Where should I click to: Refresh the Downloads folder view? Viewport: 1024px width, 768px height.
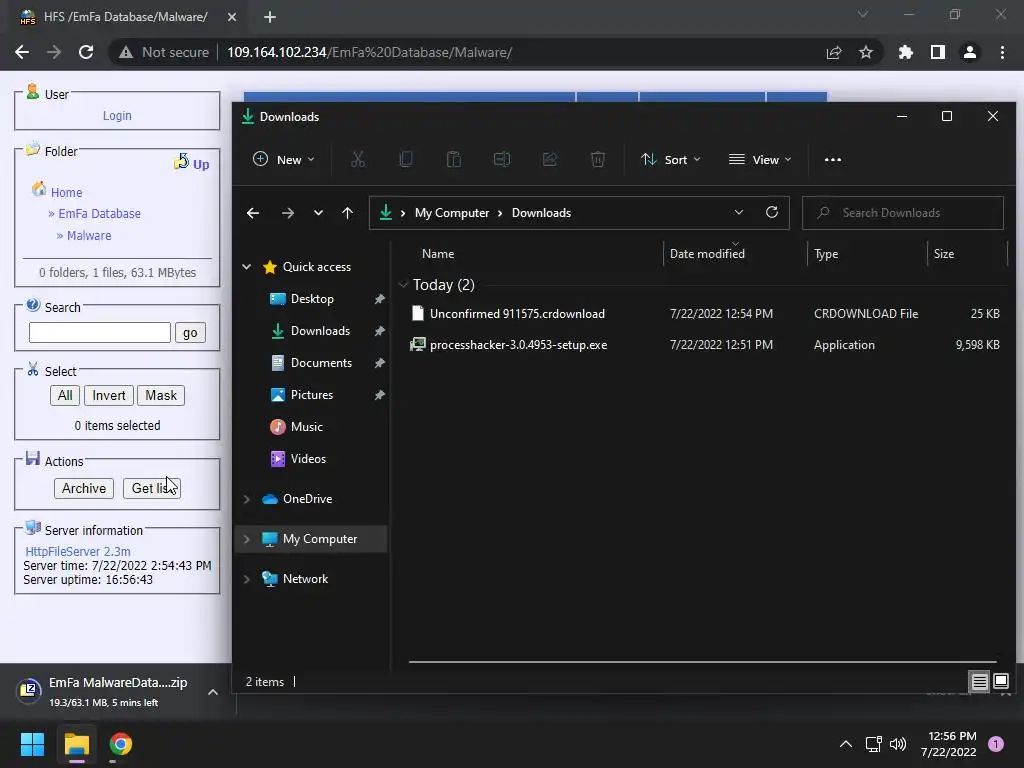tap(772, 213)
